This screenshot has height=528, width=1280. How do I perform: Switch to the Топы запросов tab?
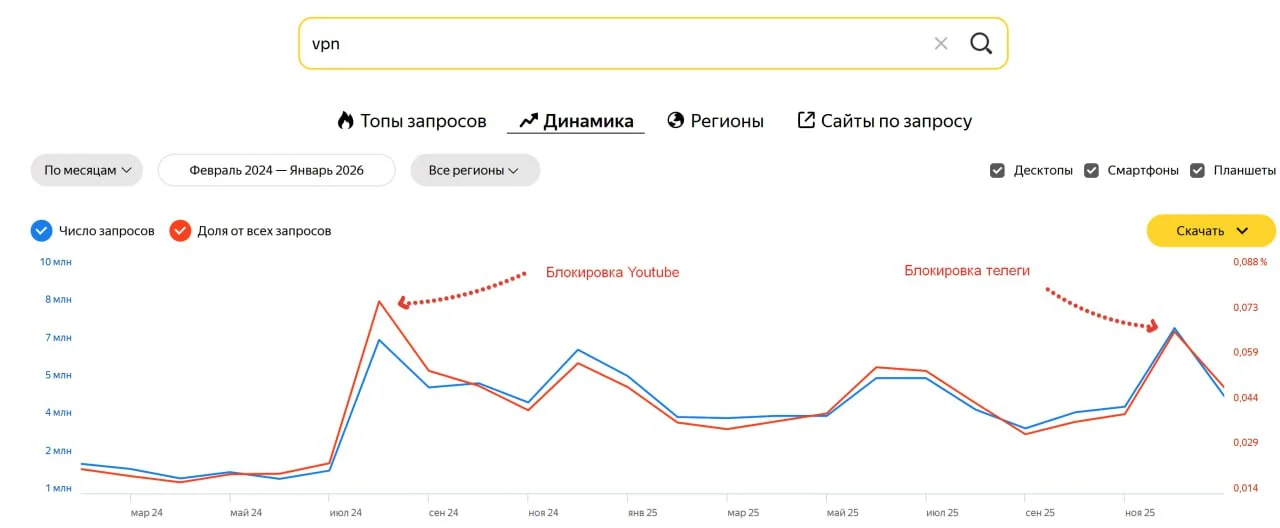(423, 121)
